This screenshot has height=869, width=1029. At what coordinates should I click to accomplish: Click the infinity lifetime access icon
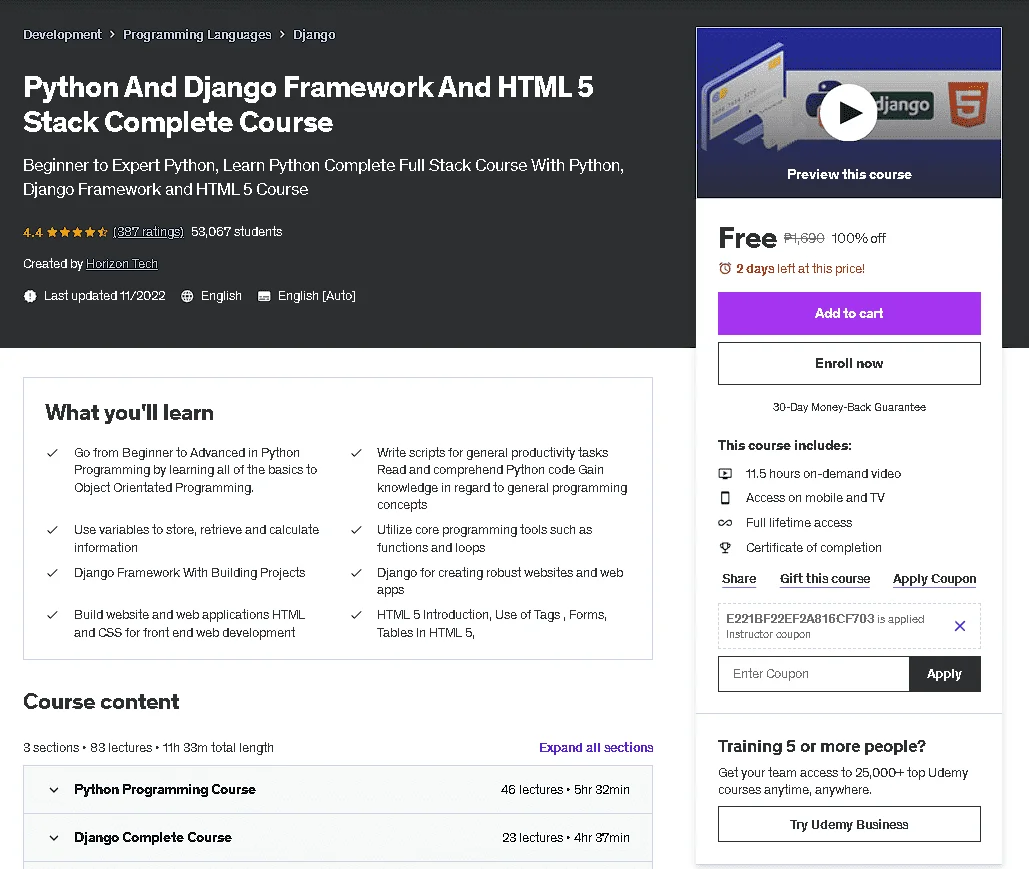(x=725, y=523)
